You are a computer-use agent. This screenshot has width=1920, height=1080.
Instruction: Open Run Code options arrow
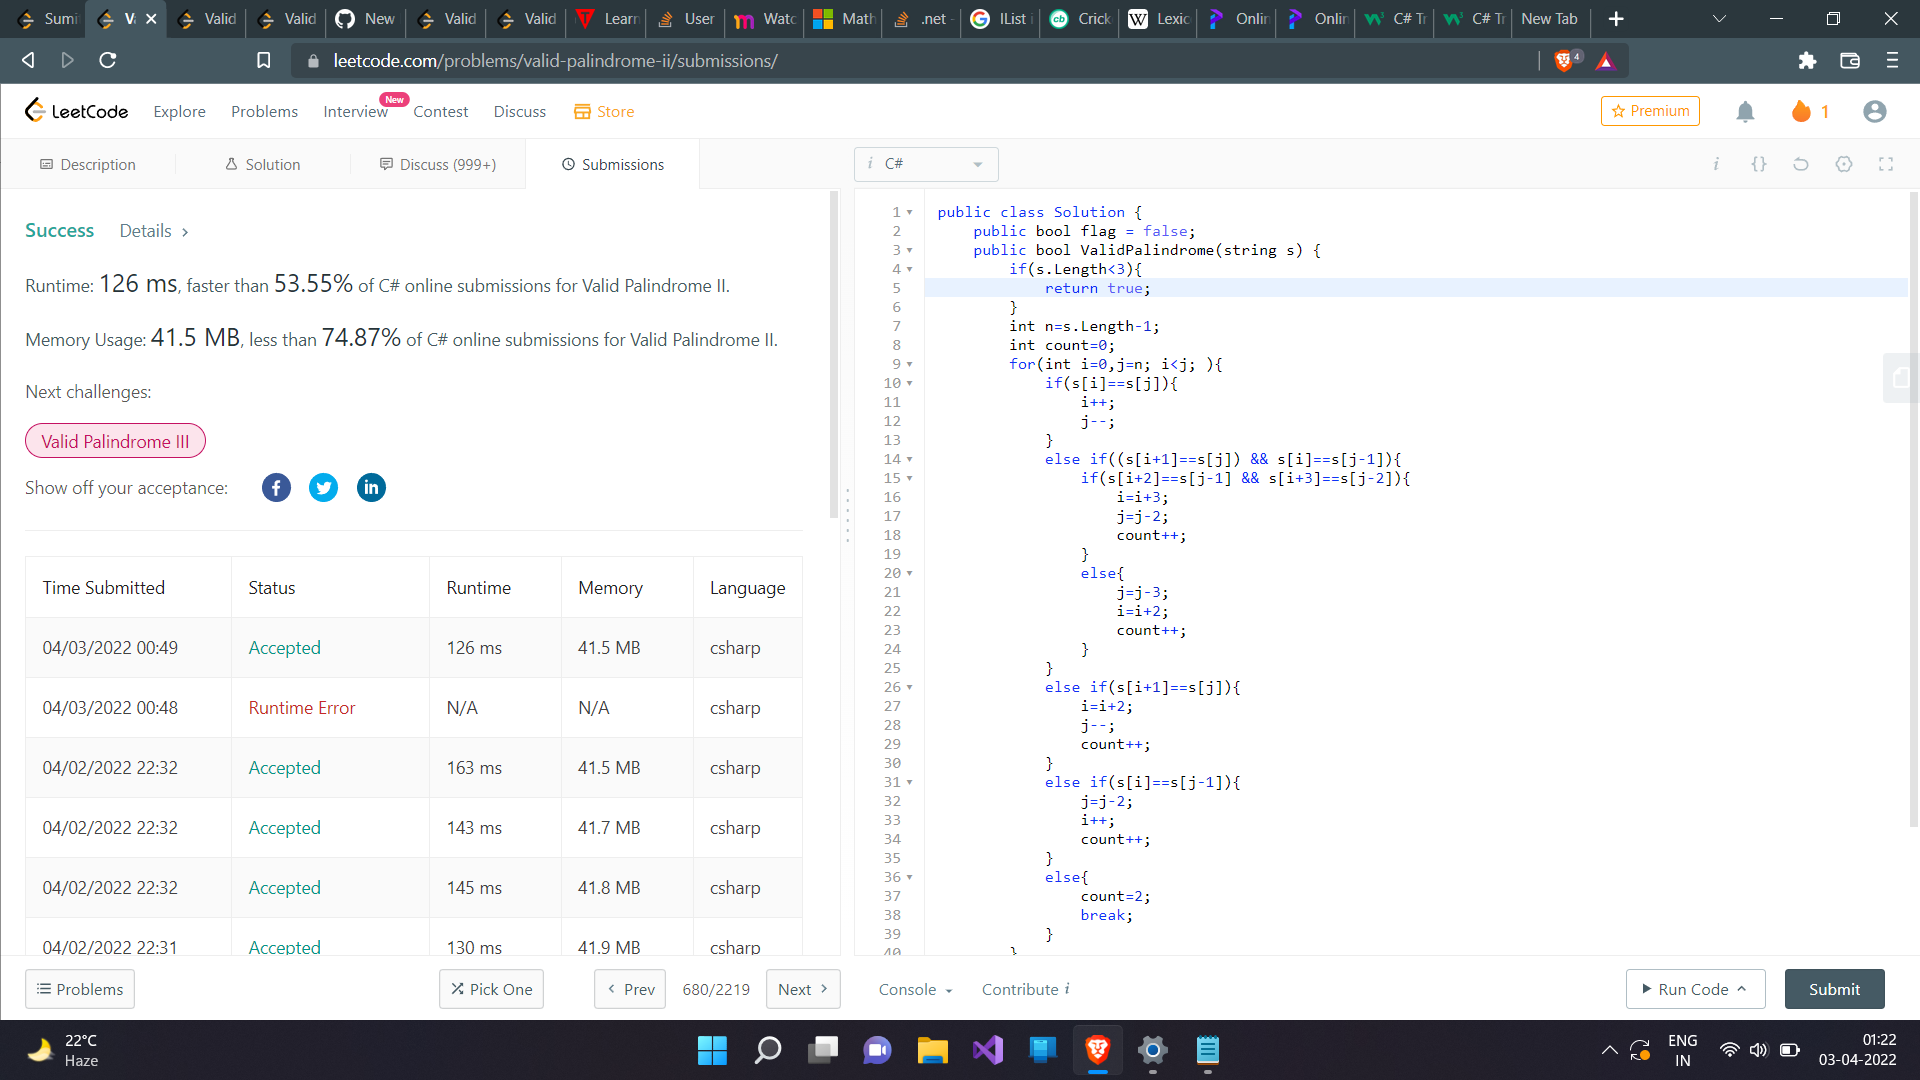[x=1742, y=989]
